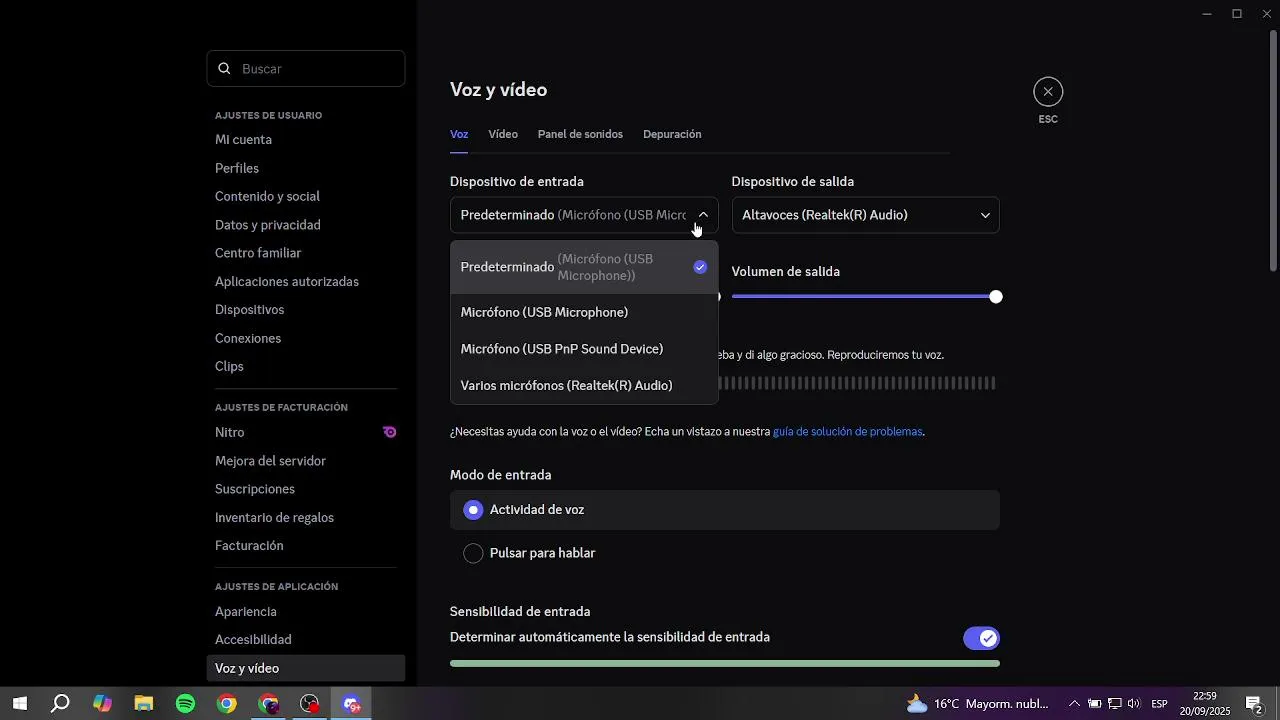Click the battery tray icon
The image size is (1280, 720).
(x=1094, y=704)
